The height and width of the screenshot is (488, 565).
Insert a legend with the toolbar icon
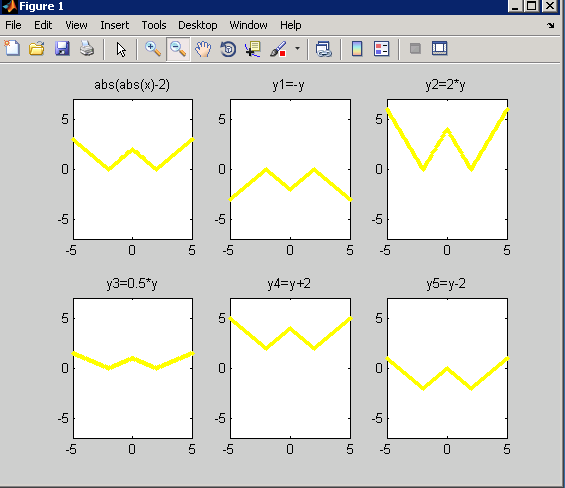tap(382, 49)
